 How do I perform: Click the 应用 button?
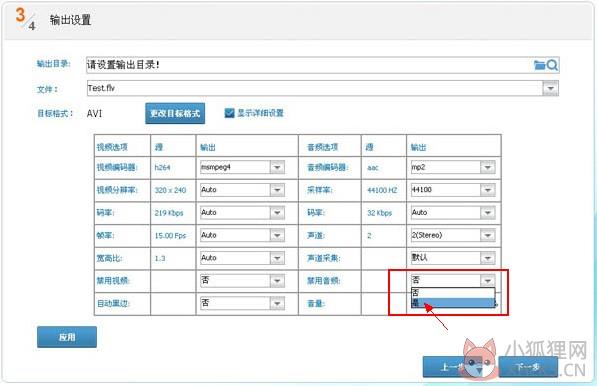point(67,337)
